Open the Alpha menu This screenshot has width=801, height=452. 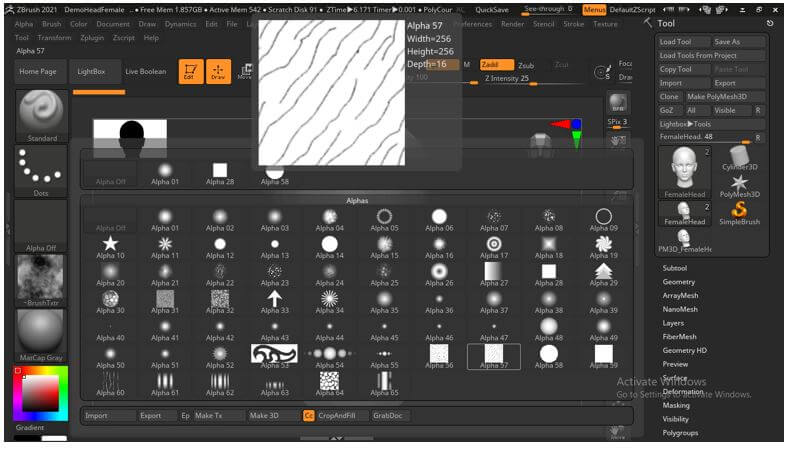coord(24,25)
